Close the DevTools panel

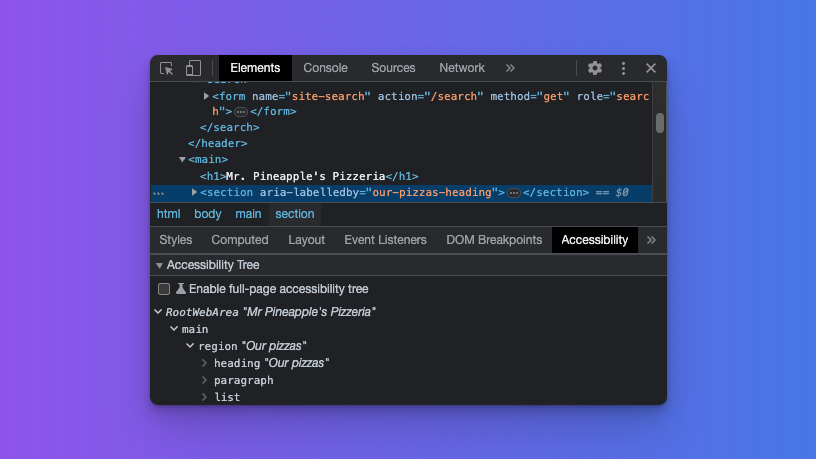pos(650,68)
